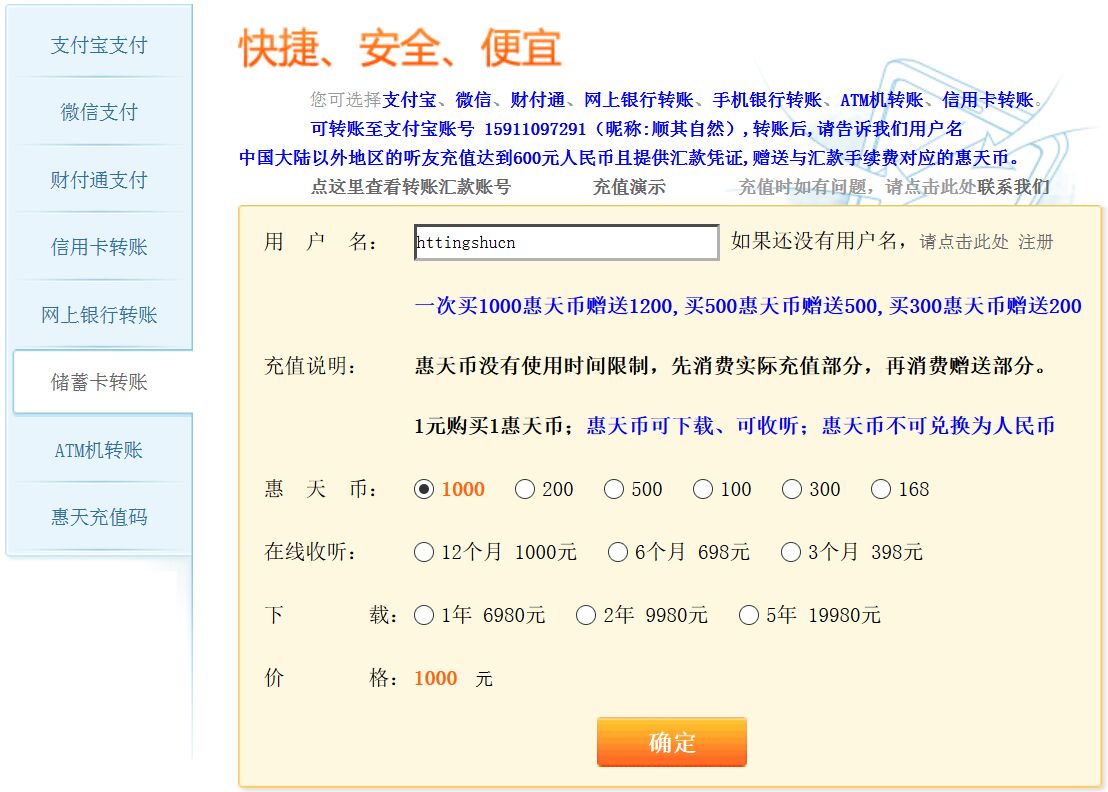
Task: Select the 168 惠天币 option
Action: (880, 489)
